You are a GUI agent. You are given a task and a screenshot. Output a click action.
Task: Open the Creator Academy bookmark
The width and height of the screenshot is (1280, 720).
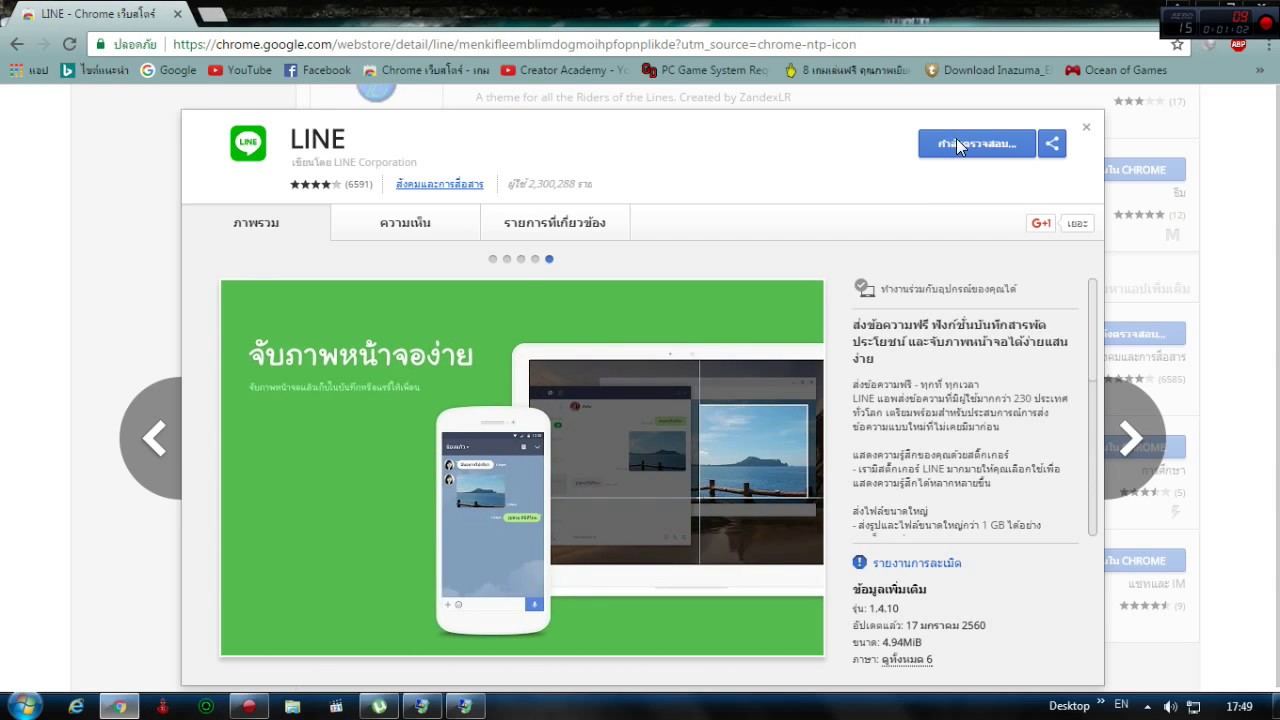click(565, 70)
